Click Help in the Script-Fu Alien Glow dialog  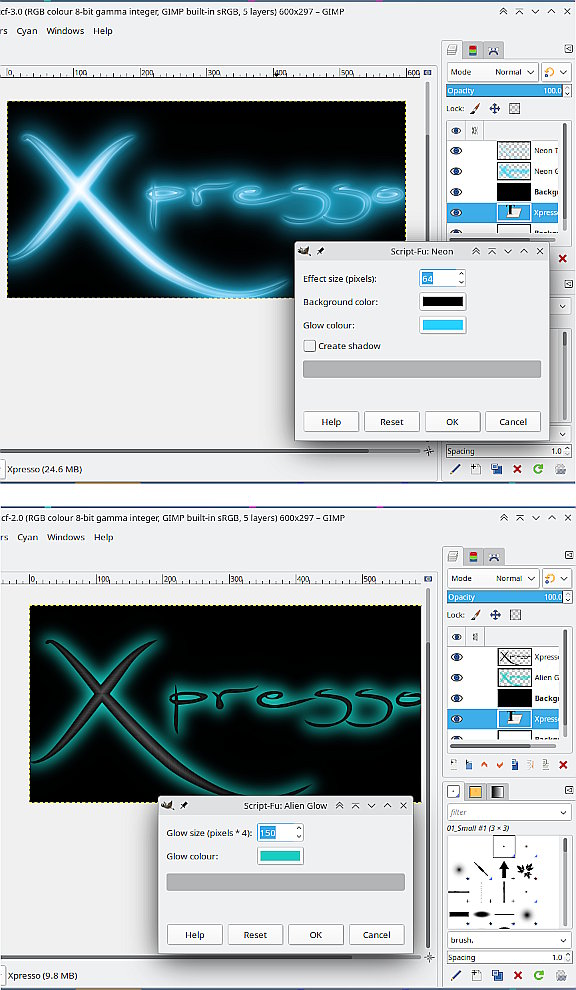(195, 934)
